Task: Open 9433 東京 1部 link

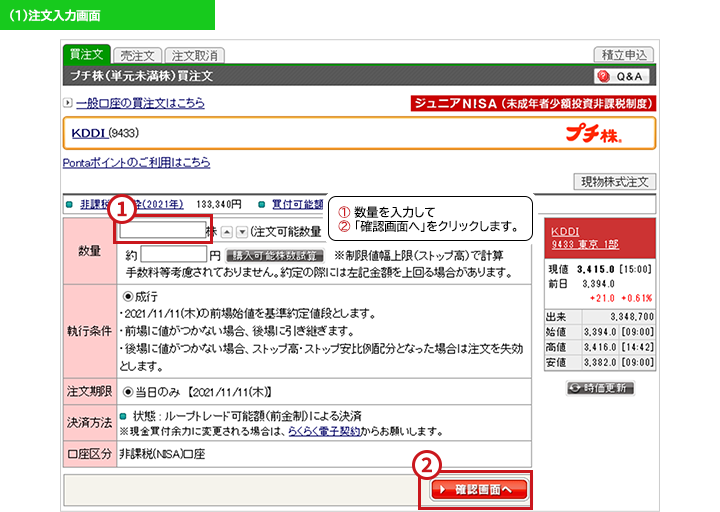Action: pos(585,244)
